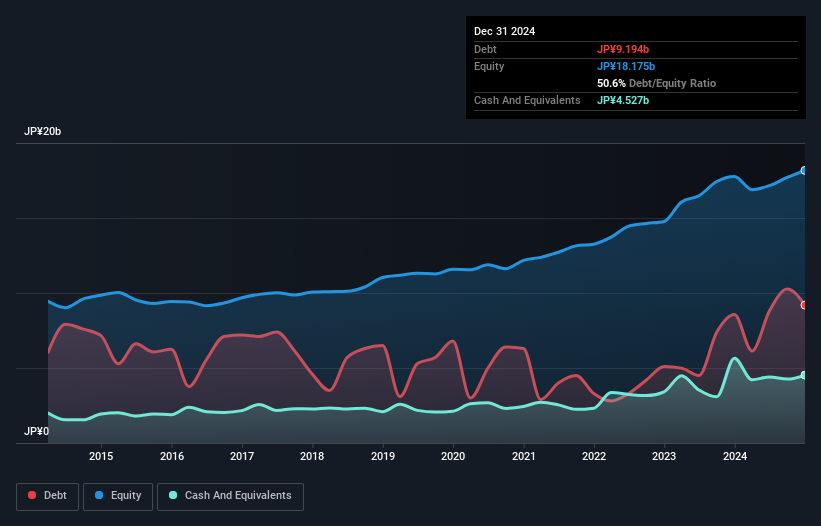Select the Cash endpoint marker on chart
821x526 pixels.
[x=804, y=375]
